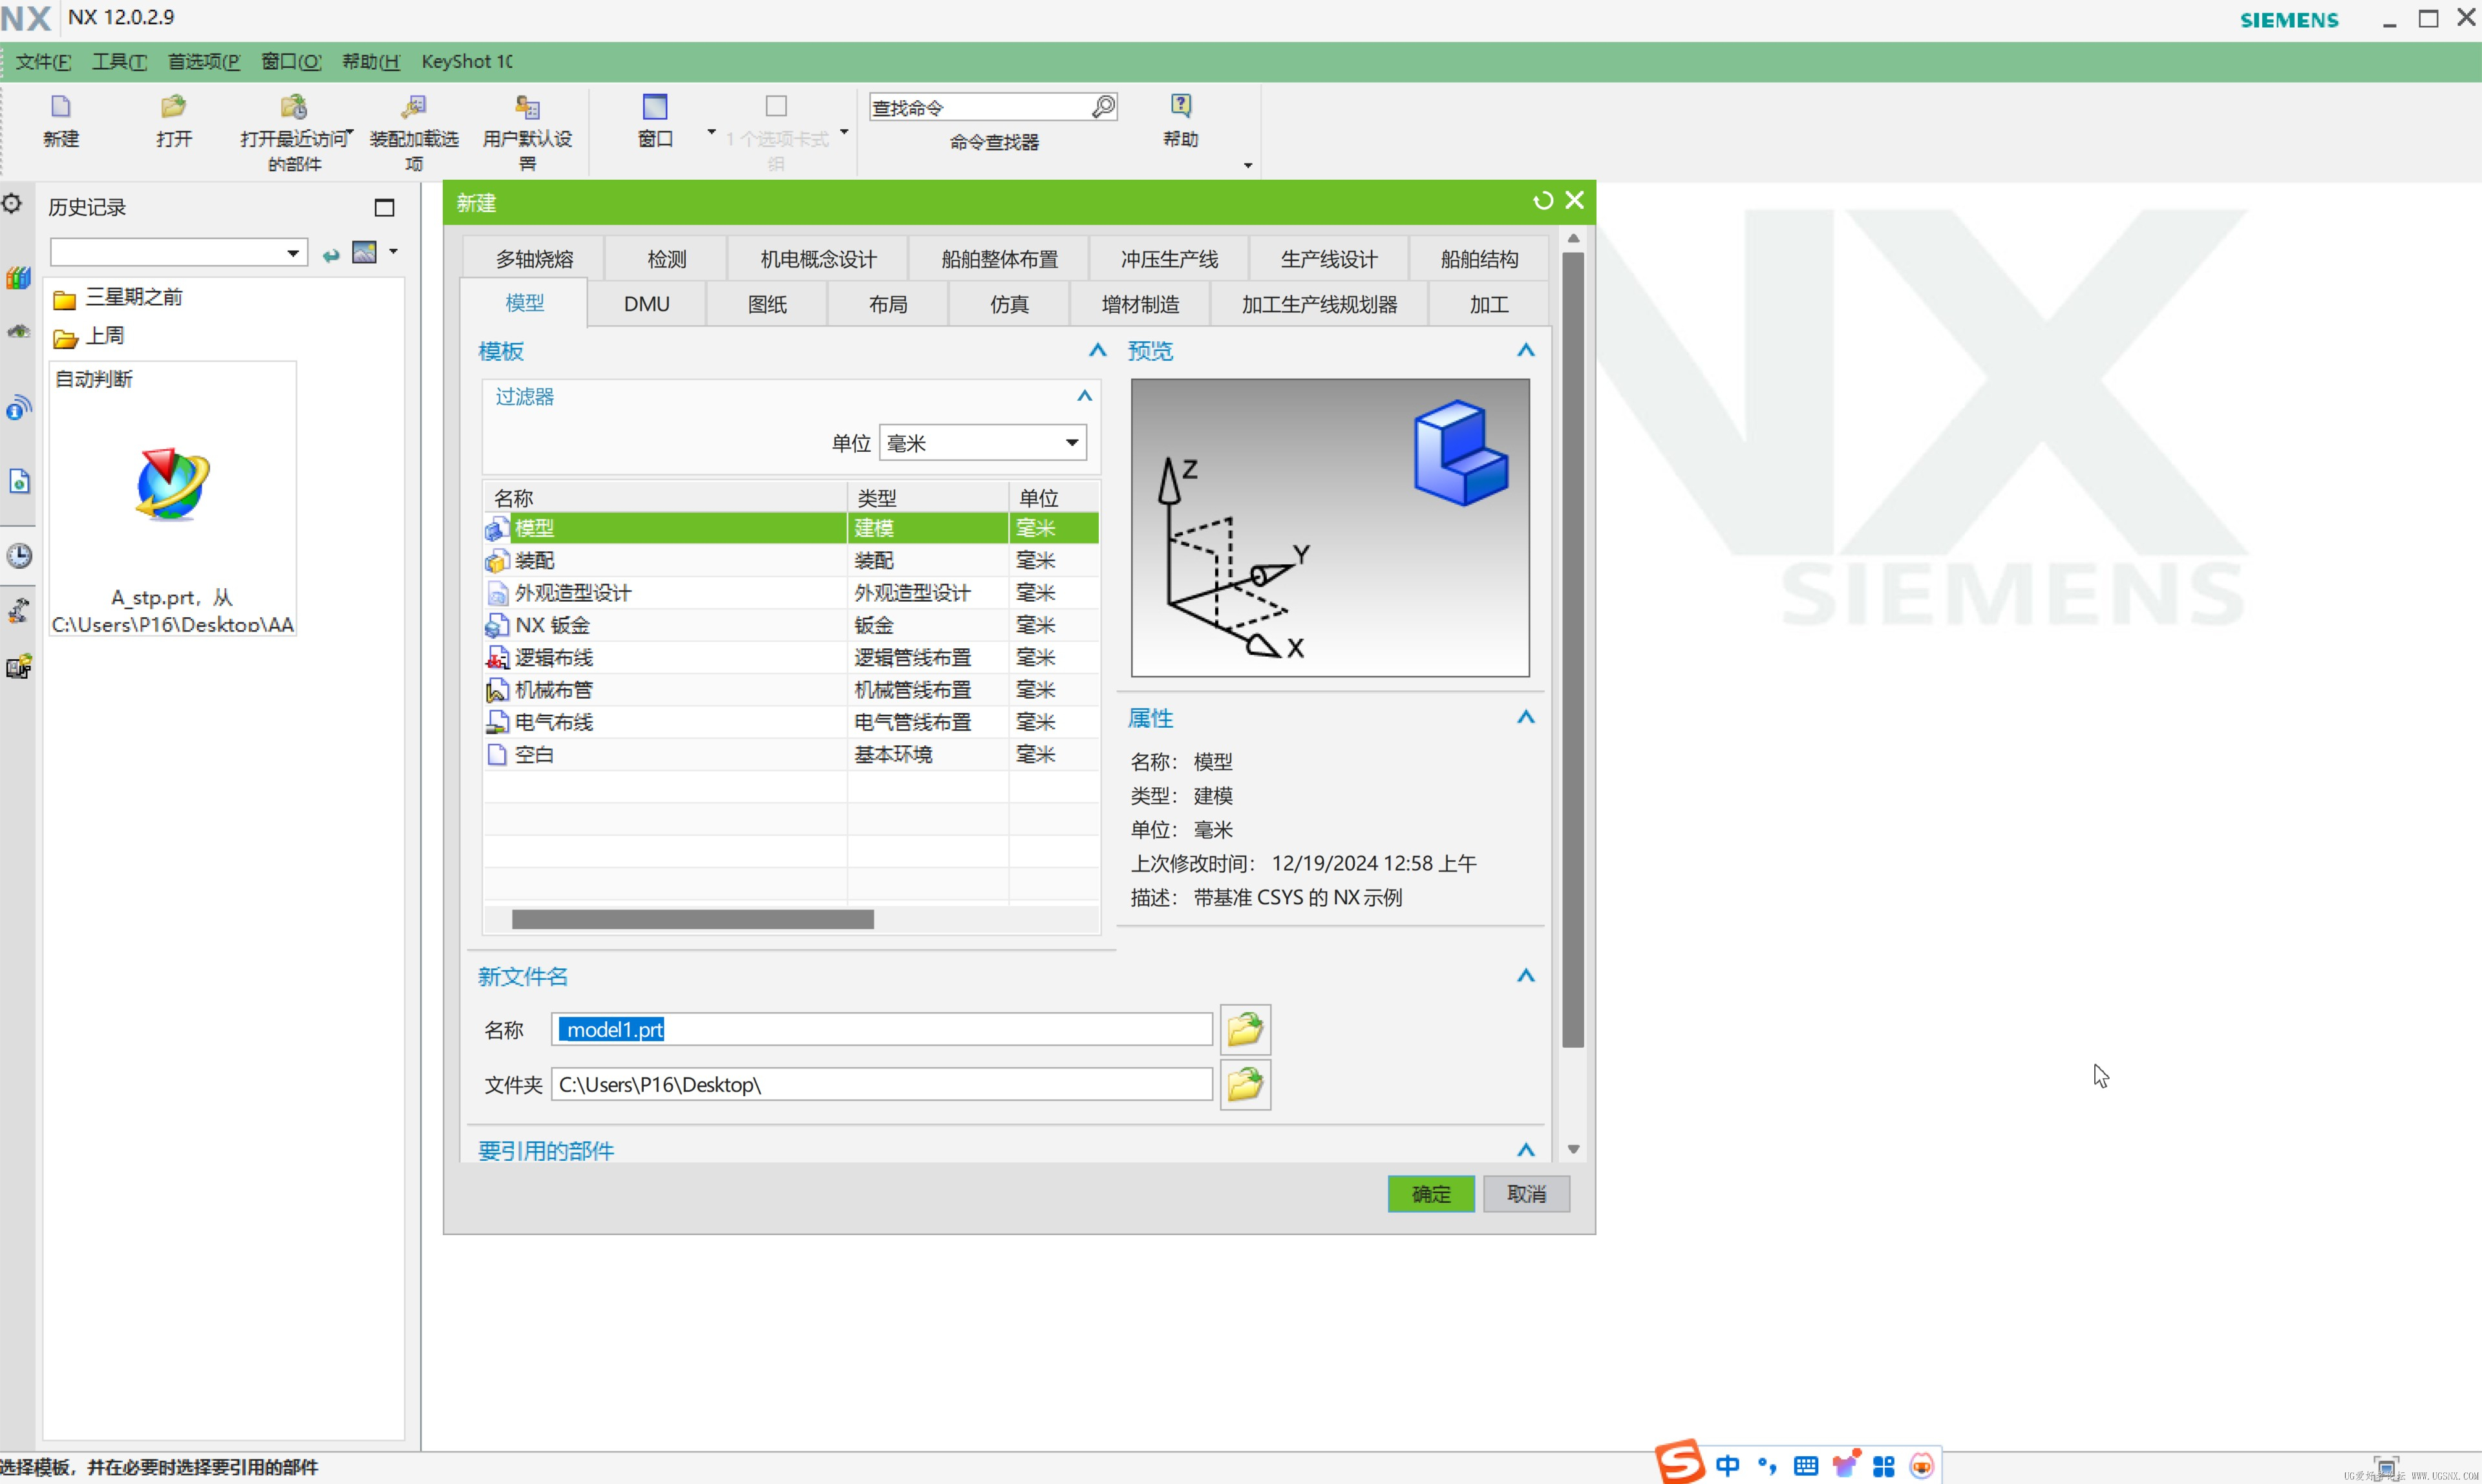This screenshot has width=2482, height=1484.
Task: Switch to the Simulation (仿真) tab
Action: (1009, 304)
